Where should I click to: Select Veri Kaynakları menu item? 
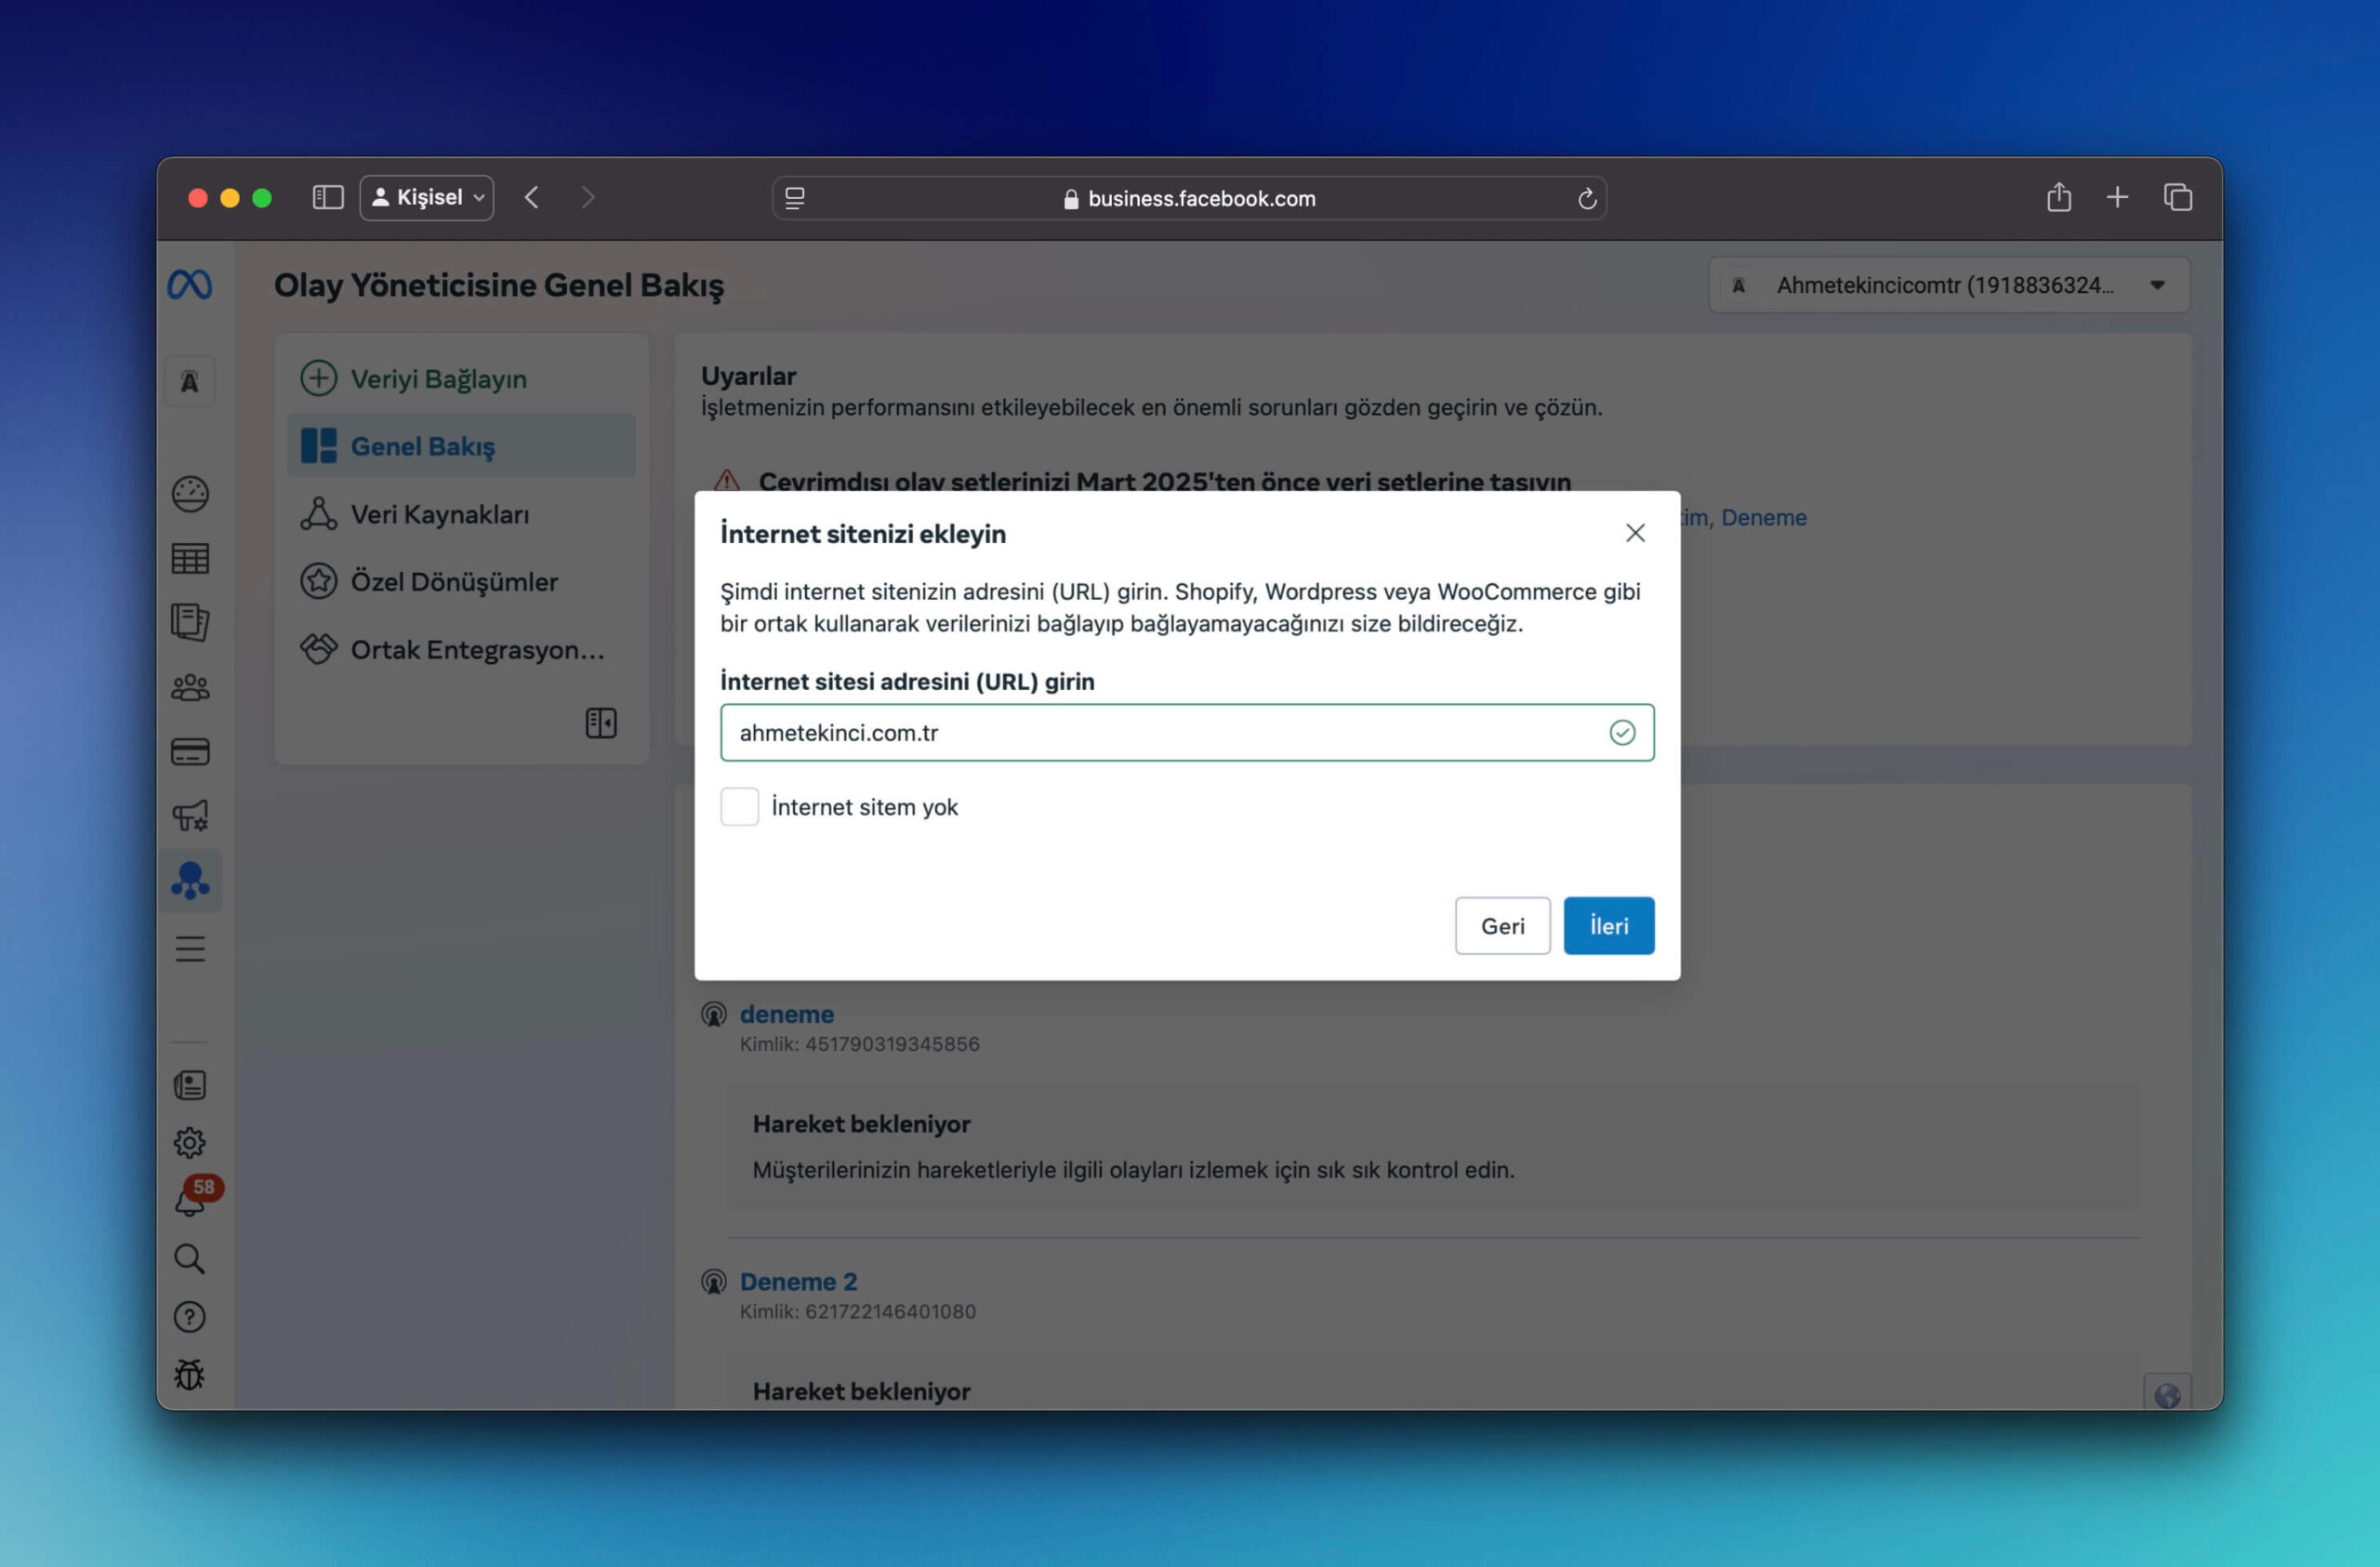(439, 514)
